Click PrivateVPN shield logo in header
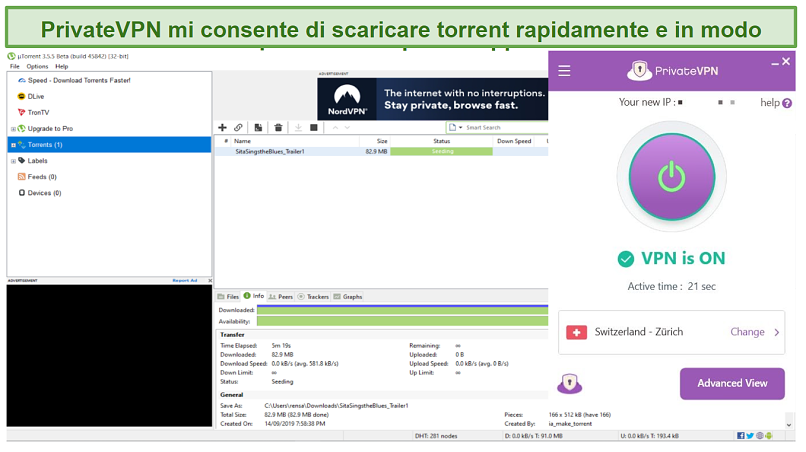This screenshot has height=452, width=806. click(639, 70)
